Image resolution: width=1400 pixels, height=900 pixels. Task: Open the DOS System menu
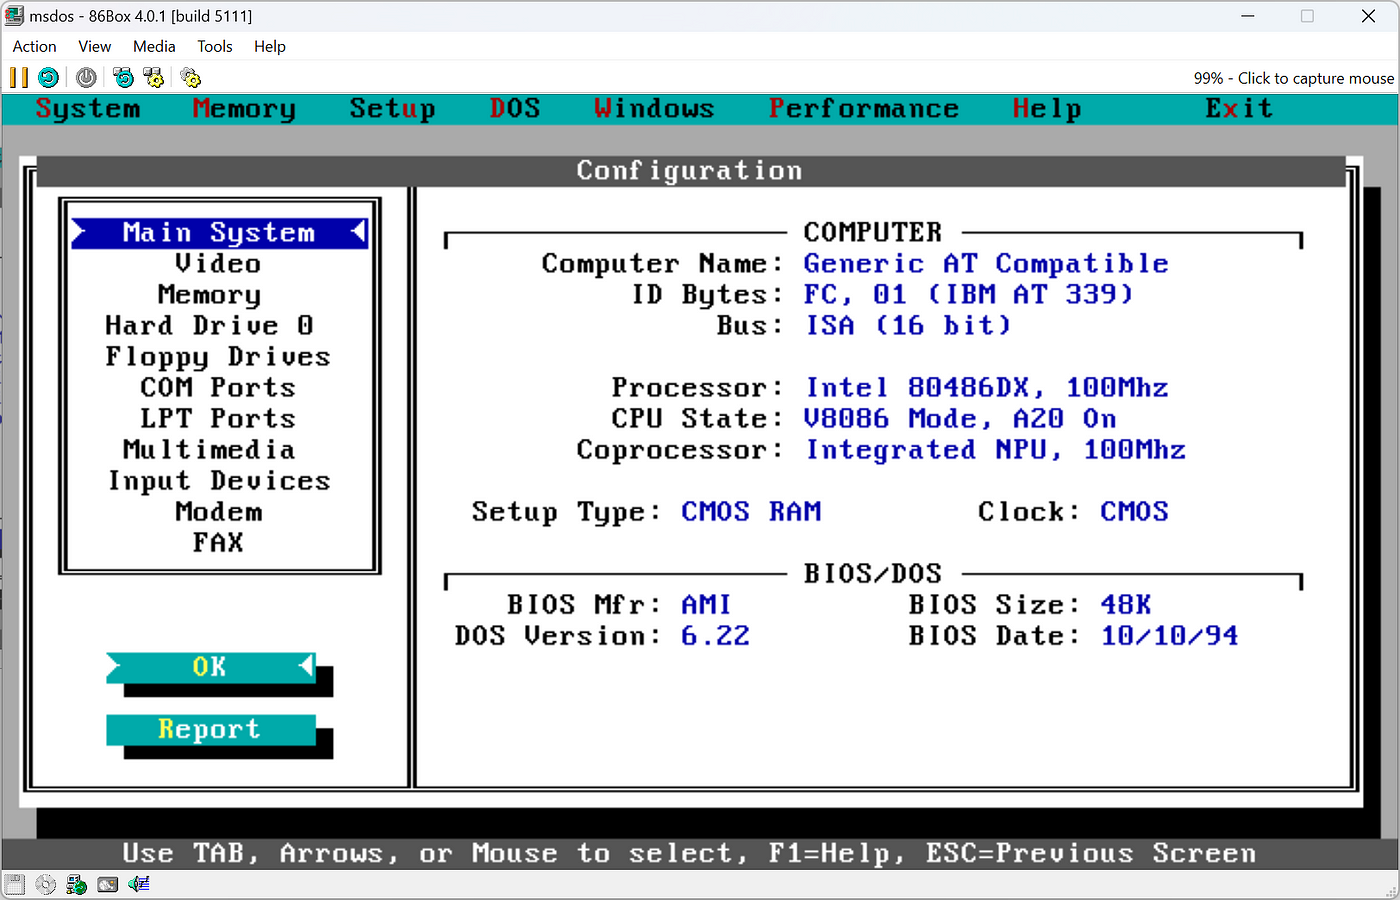pos(88,108)
